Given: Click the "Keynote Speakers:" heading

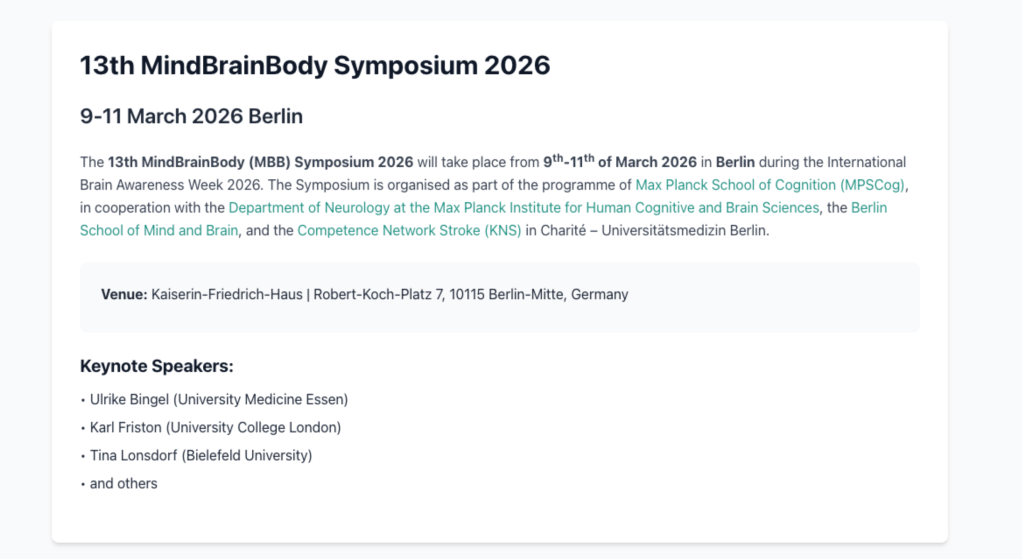Looking at the screenshot, I should [x=156, y=367].
